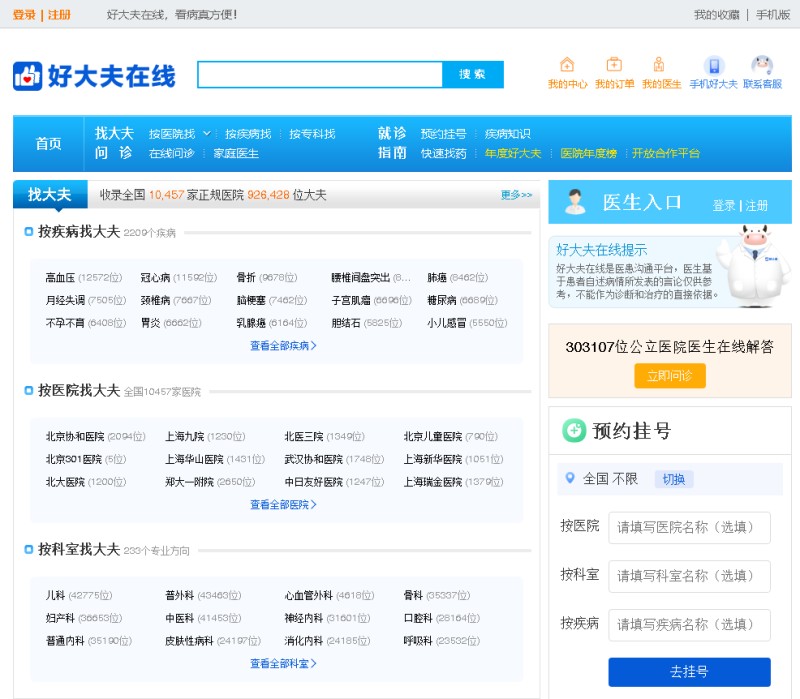
Task: Click 登录 in 医生入口 panel
Action: click(x=723, y=206)
